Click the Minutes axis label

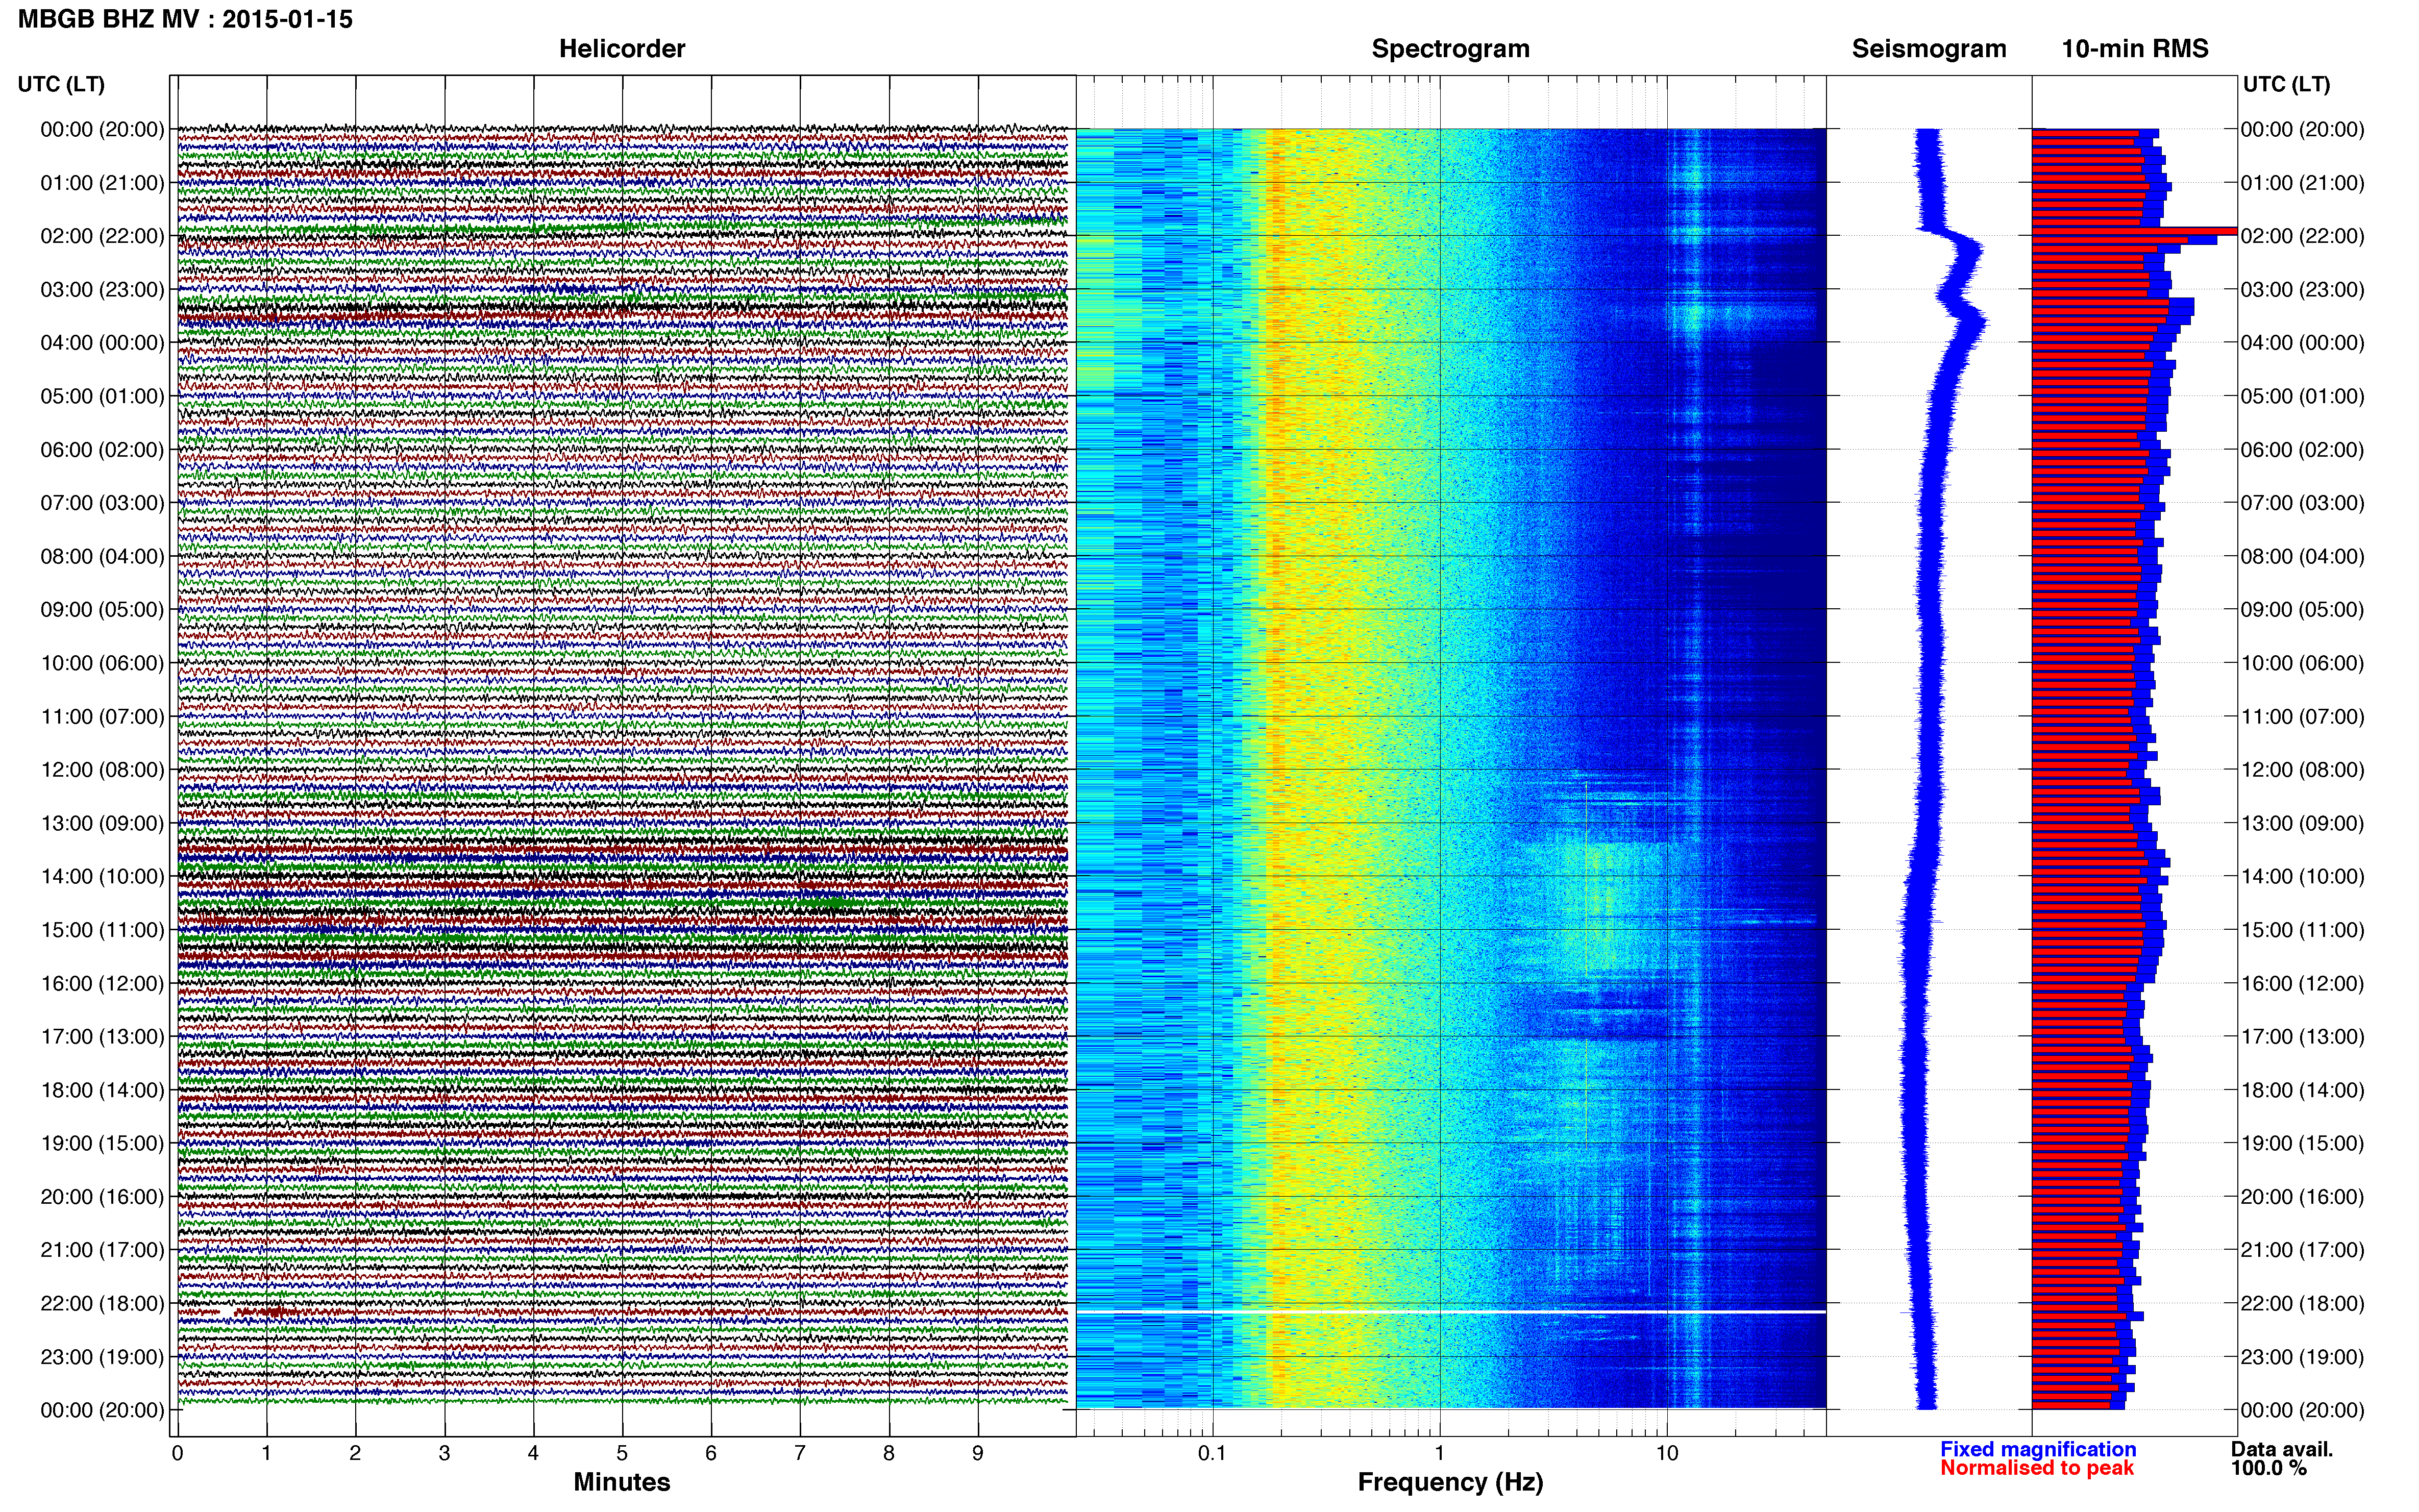pos(622,1482)
